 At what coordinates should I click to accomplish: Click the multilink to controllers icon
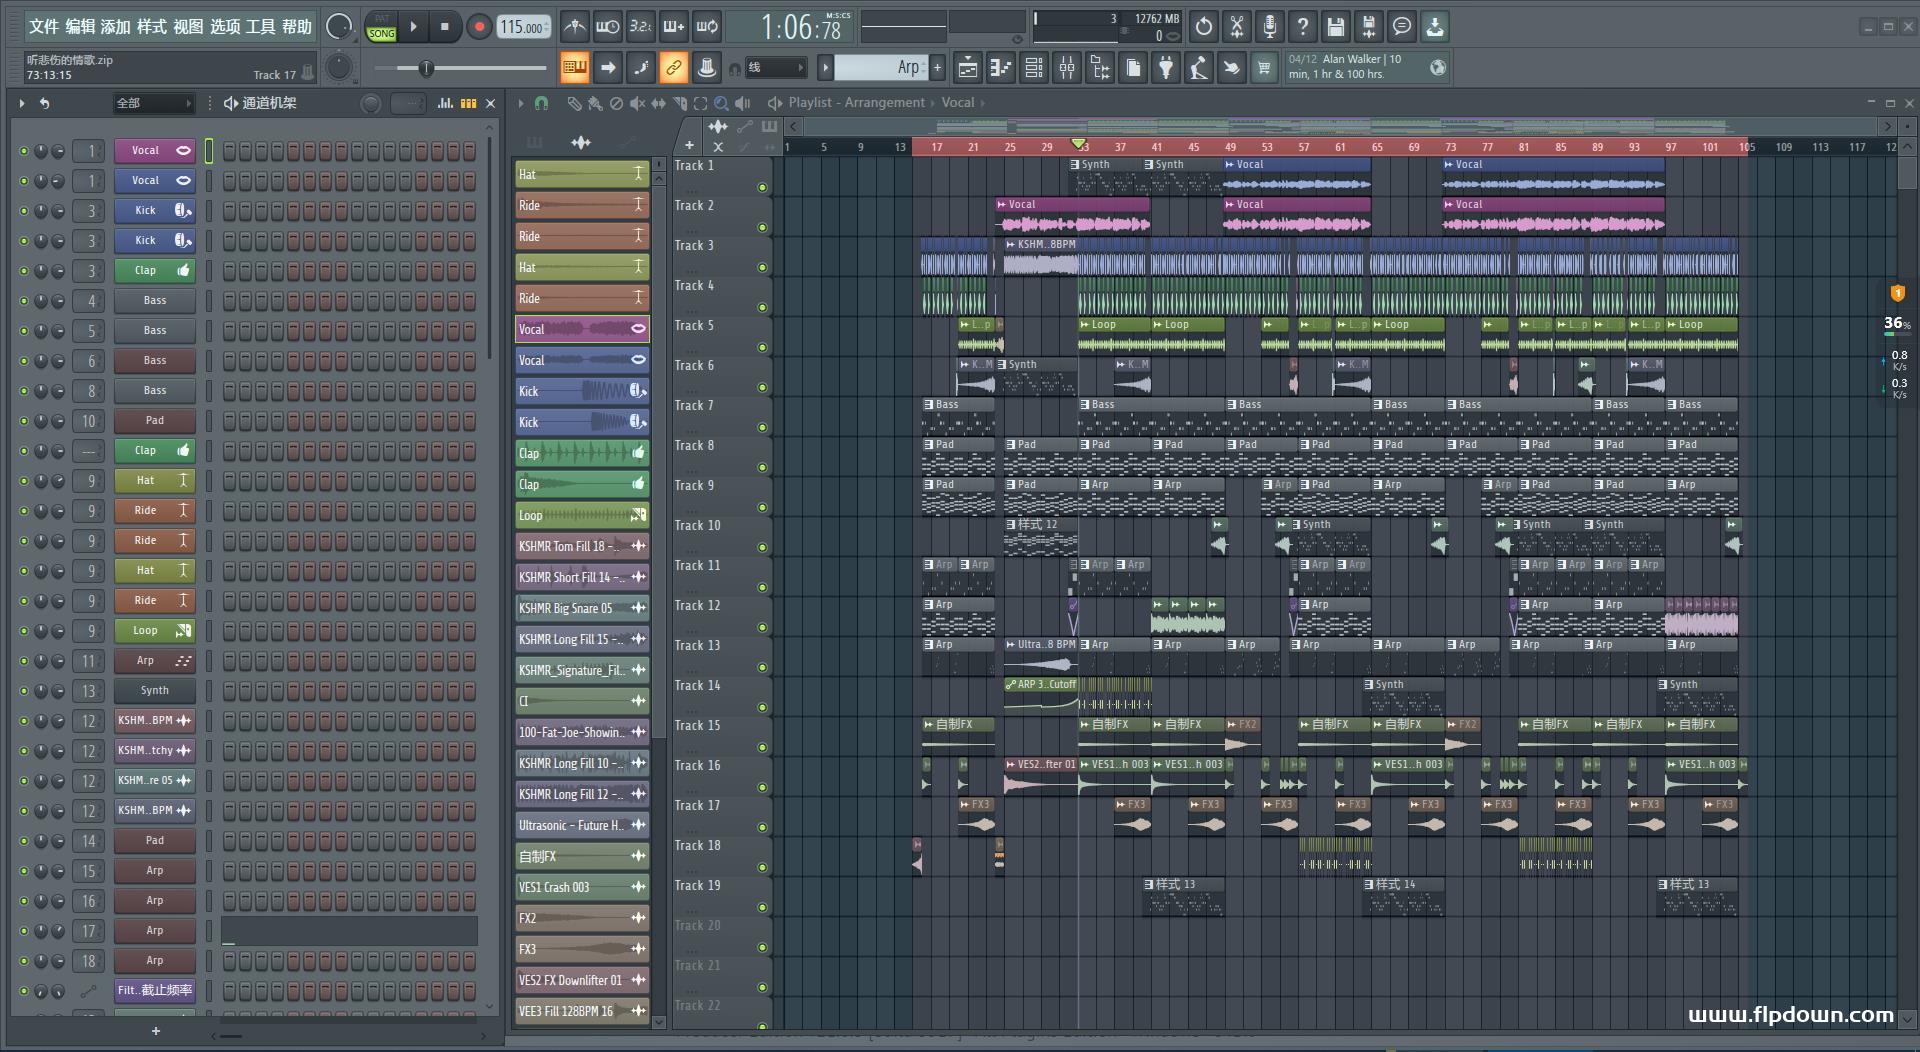click(707, 68)
